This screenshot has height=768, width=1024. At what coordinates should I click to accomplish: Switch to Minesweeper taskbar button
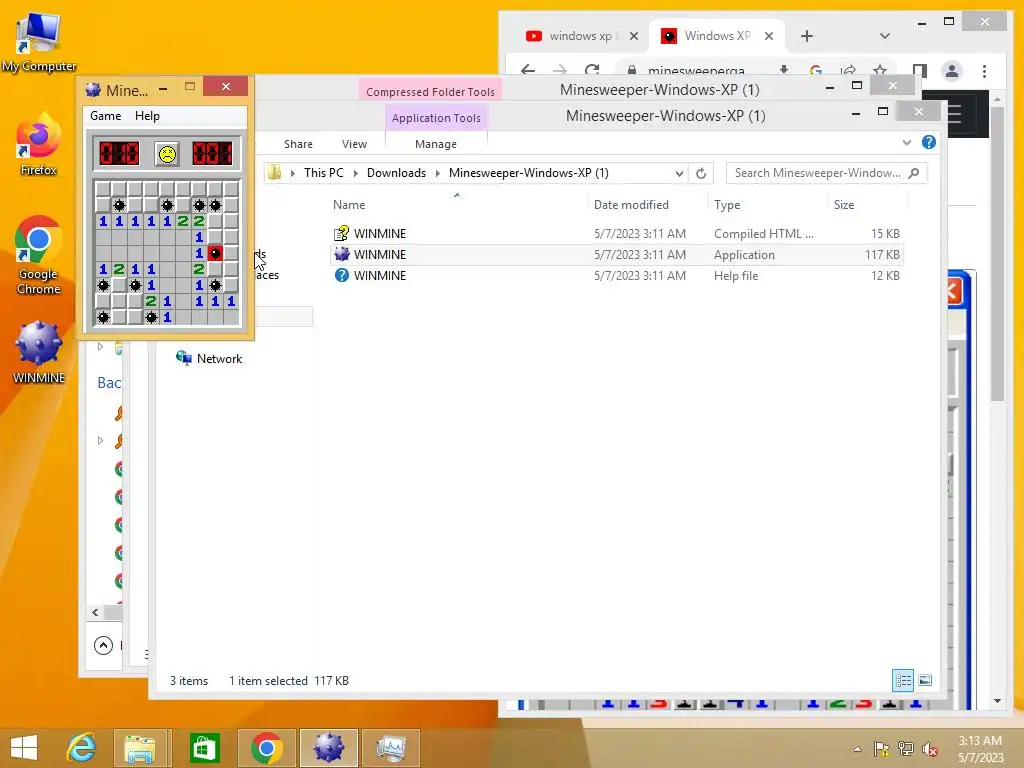(328, 748)
